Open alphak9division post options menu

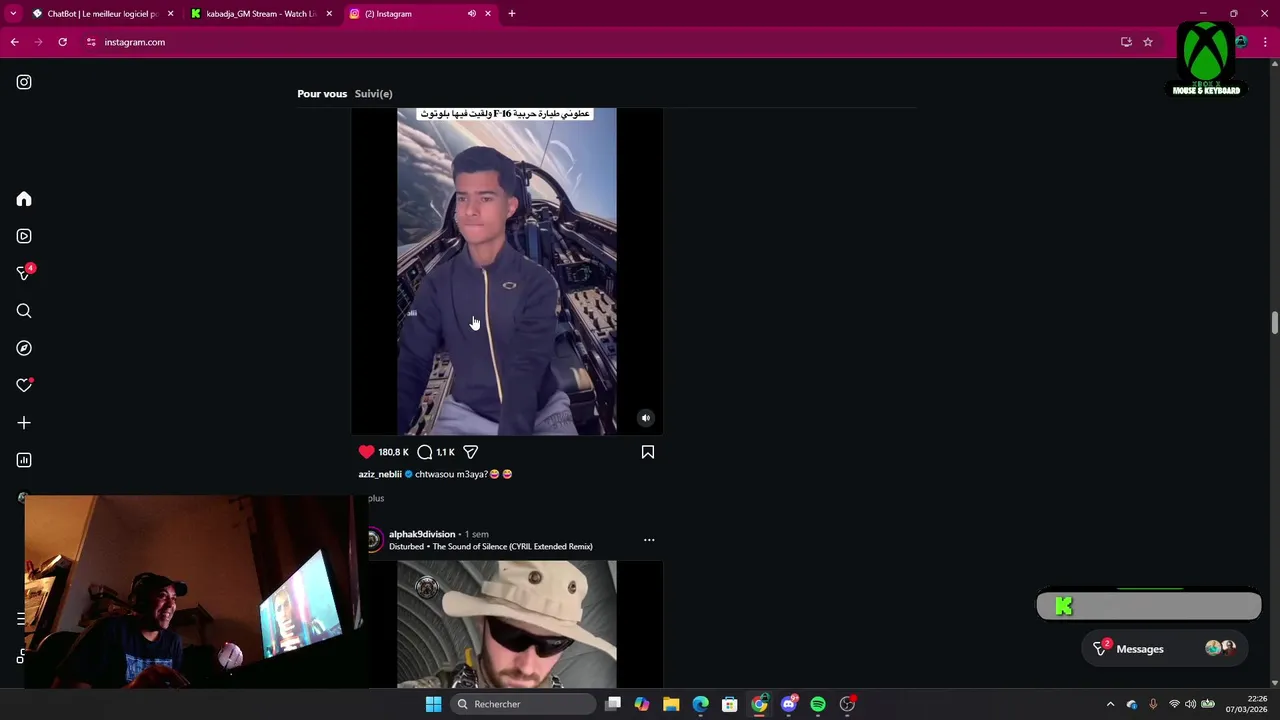coord(649,540)
